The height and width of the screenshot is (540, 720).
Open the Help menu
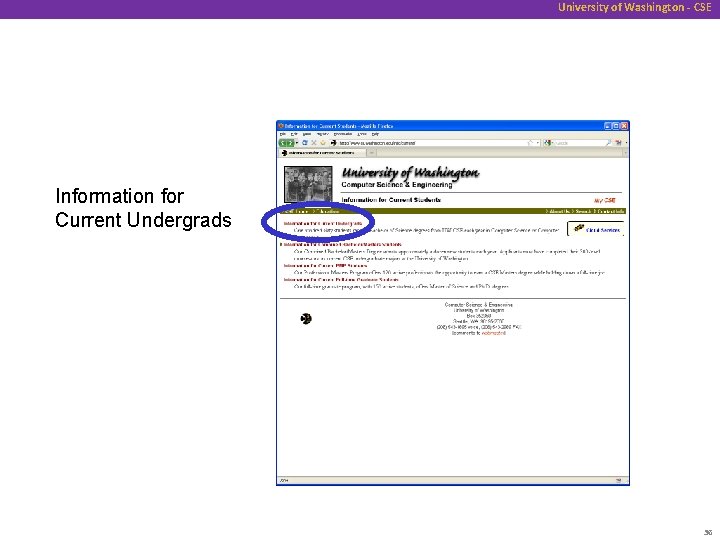375,134
